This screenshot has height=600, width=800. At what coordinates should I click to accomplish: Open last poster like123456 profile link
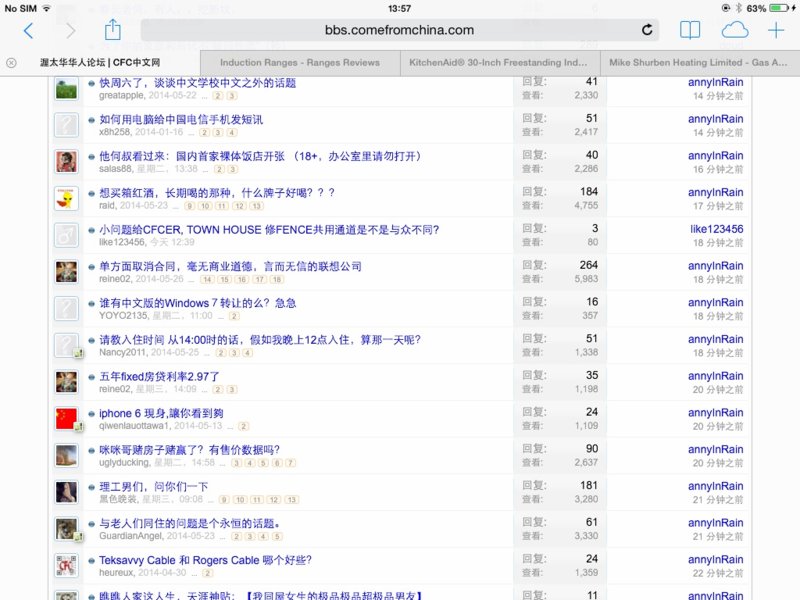(x=716, y=229)
